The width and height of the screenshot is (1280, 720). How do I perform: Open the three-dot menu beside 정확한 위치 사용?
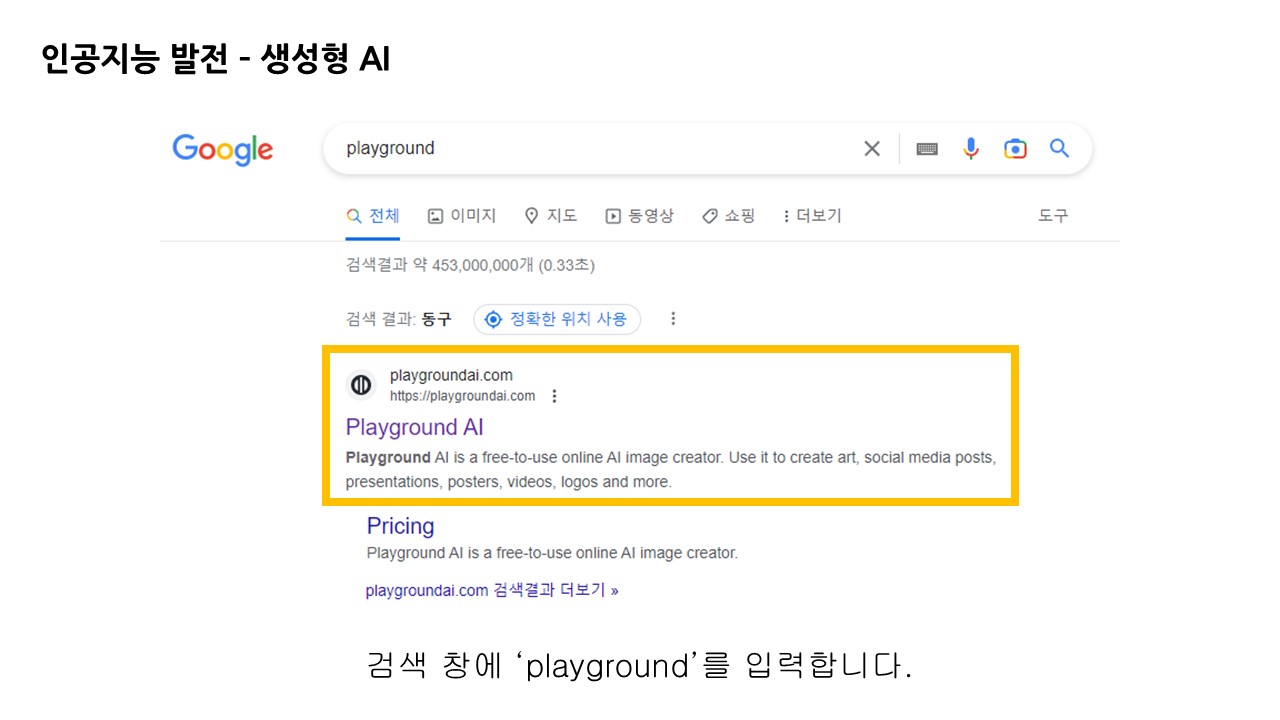pos(673,319)
